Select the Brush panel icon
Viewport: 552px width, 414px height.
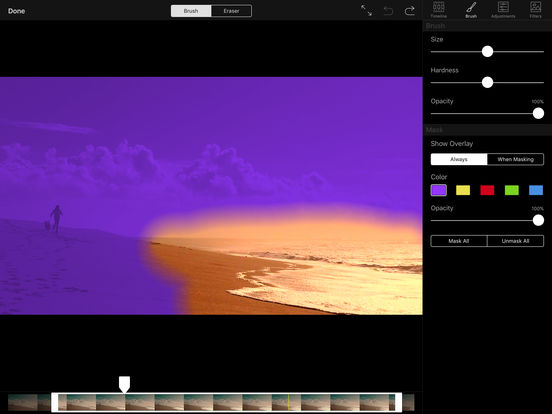tap(471, 10)
